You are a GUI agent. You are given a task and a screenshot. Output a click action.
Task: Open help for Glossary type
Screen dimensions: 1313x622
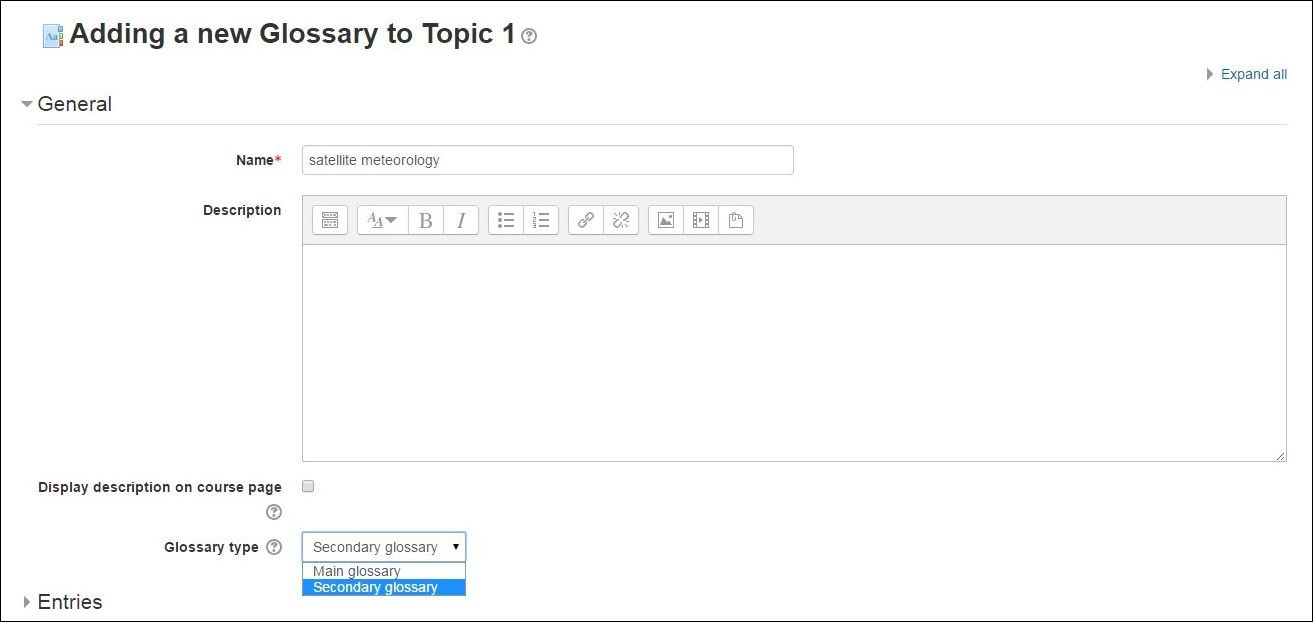274,547
